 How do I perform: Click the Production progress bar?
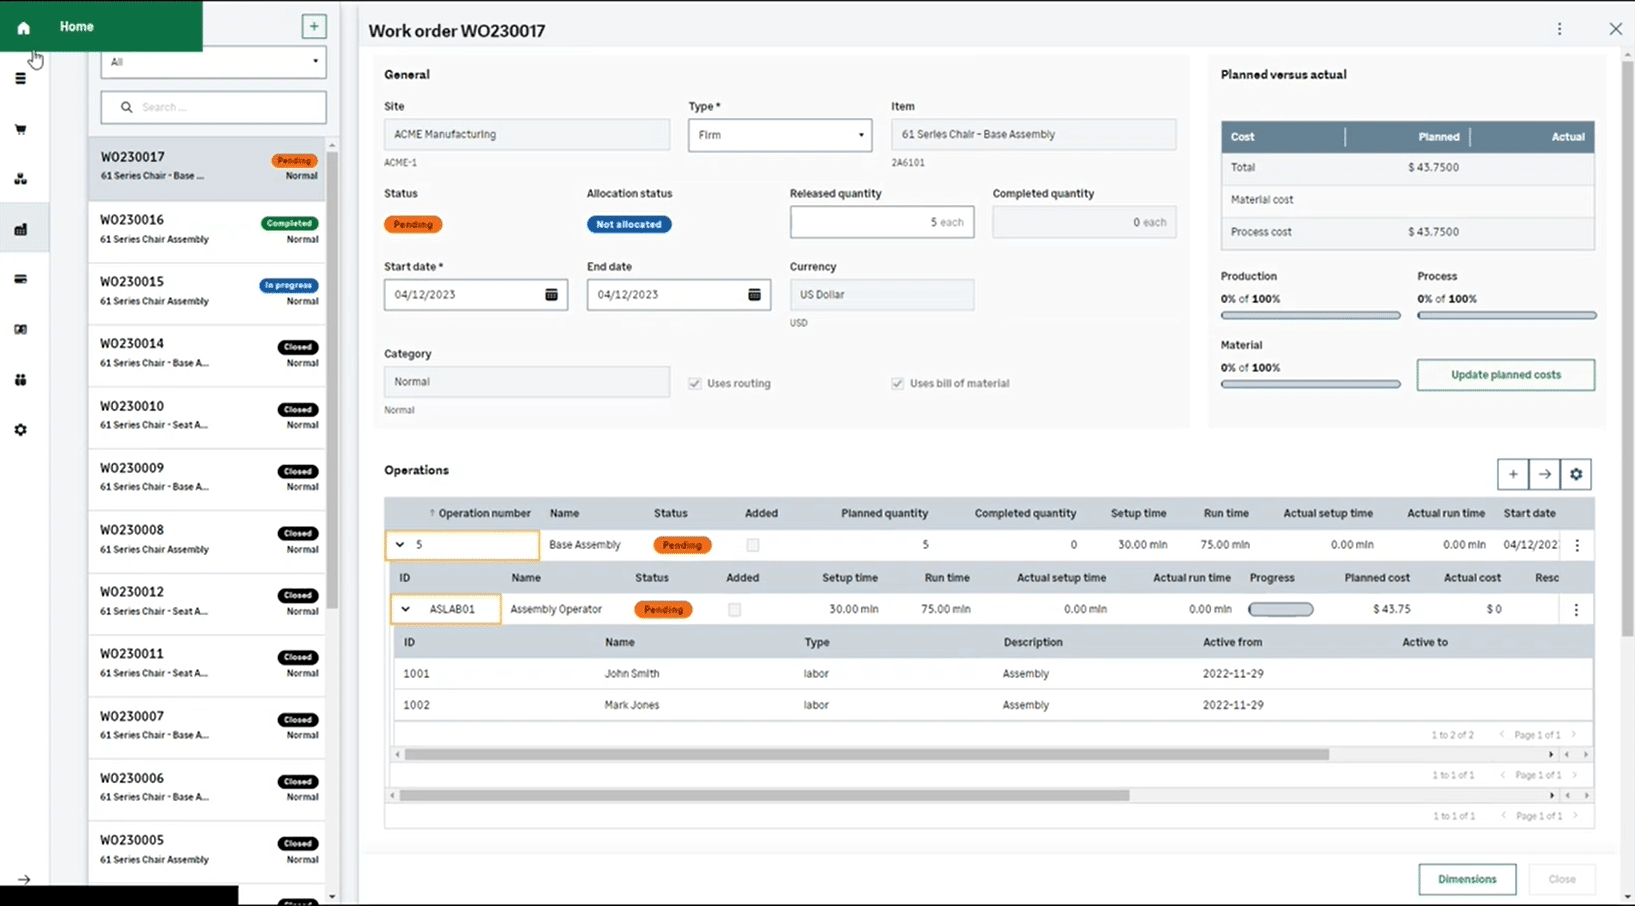[x=1310, y=315]
